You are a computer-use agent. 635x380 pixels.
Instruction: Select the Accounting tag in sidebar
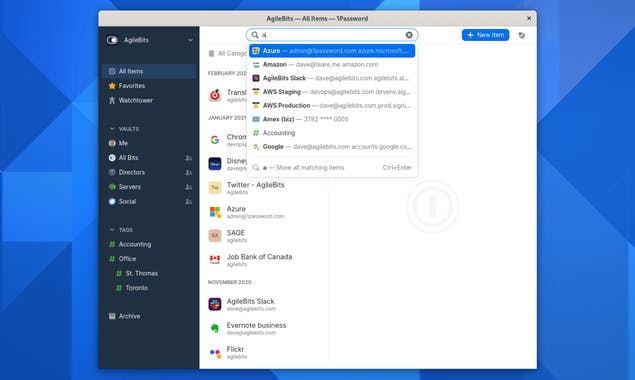coord(149,244)
